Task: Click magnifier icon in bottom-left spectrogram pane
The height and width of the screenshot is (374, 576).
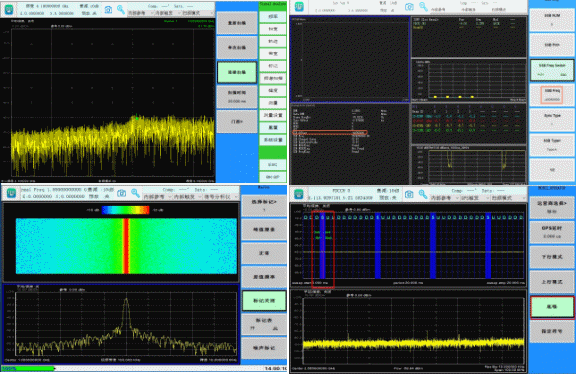Action: pyautogui.click(x=136, y=193)
